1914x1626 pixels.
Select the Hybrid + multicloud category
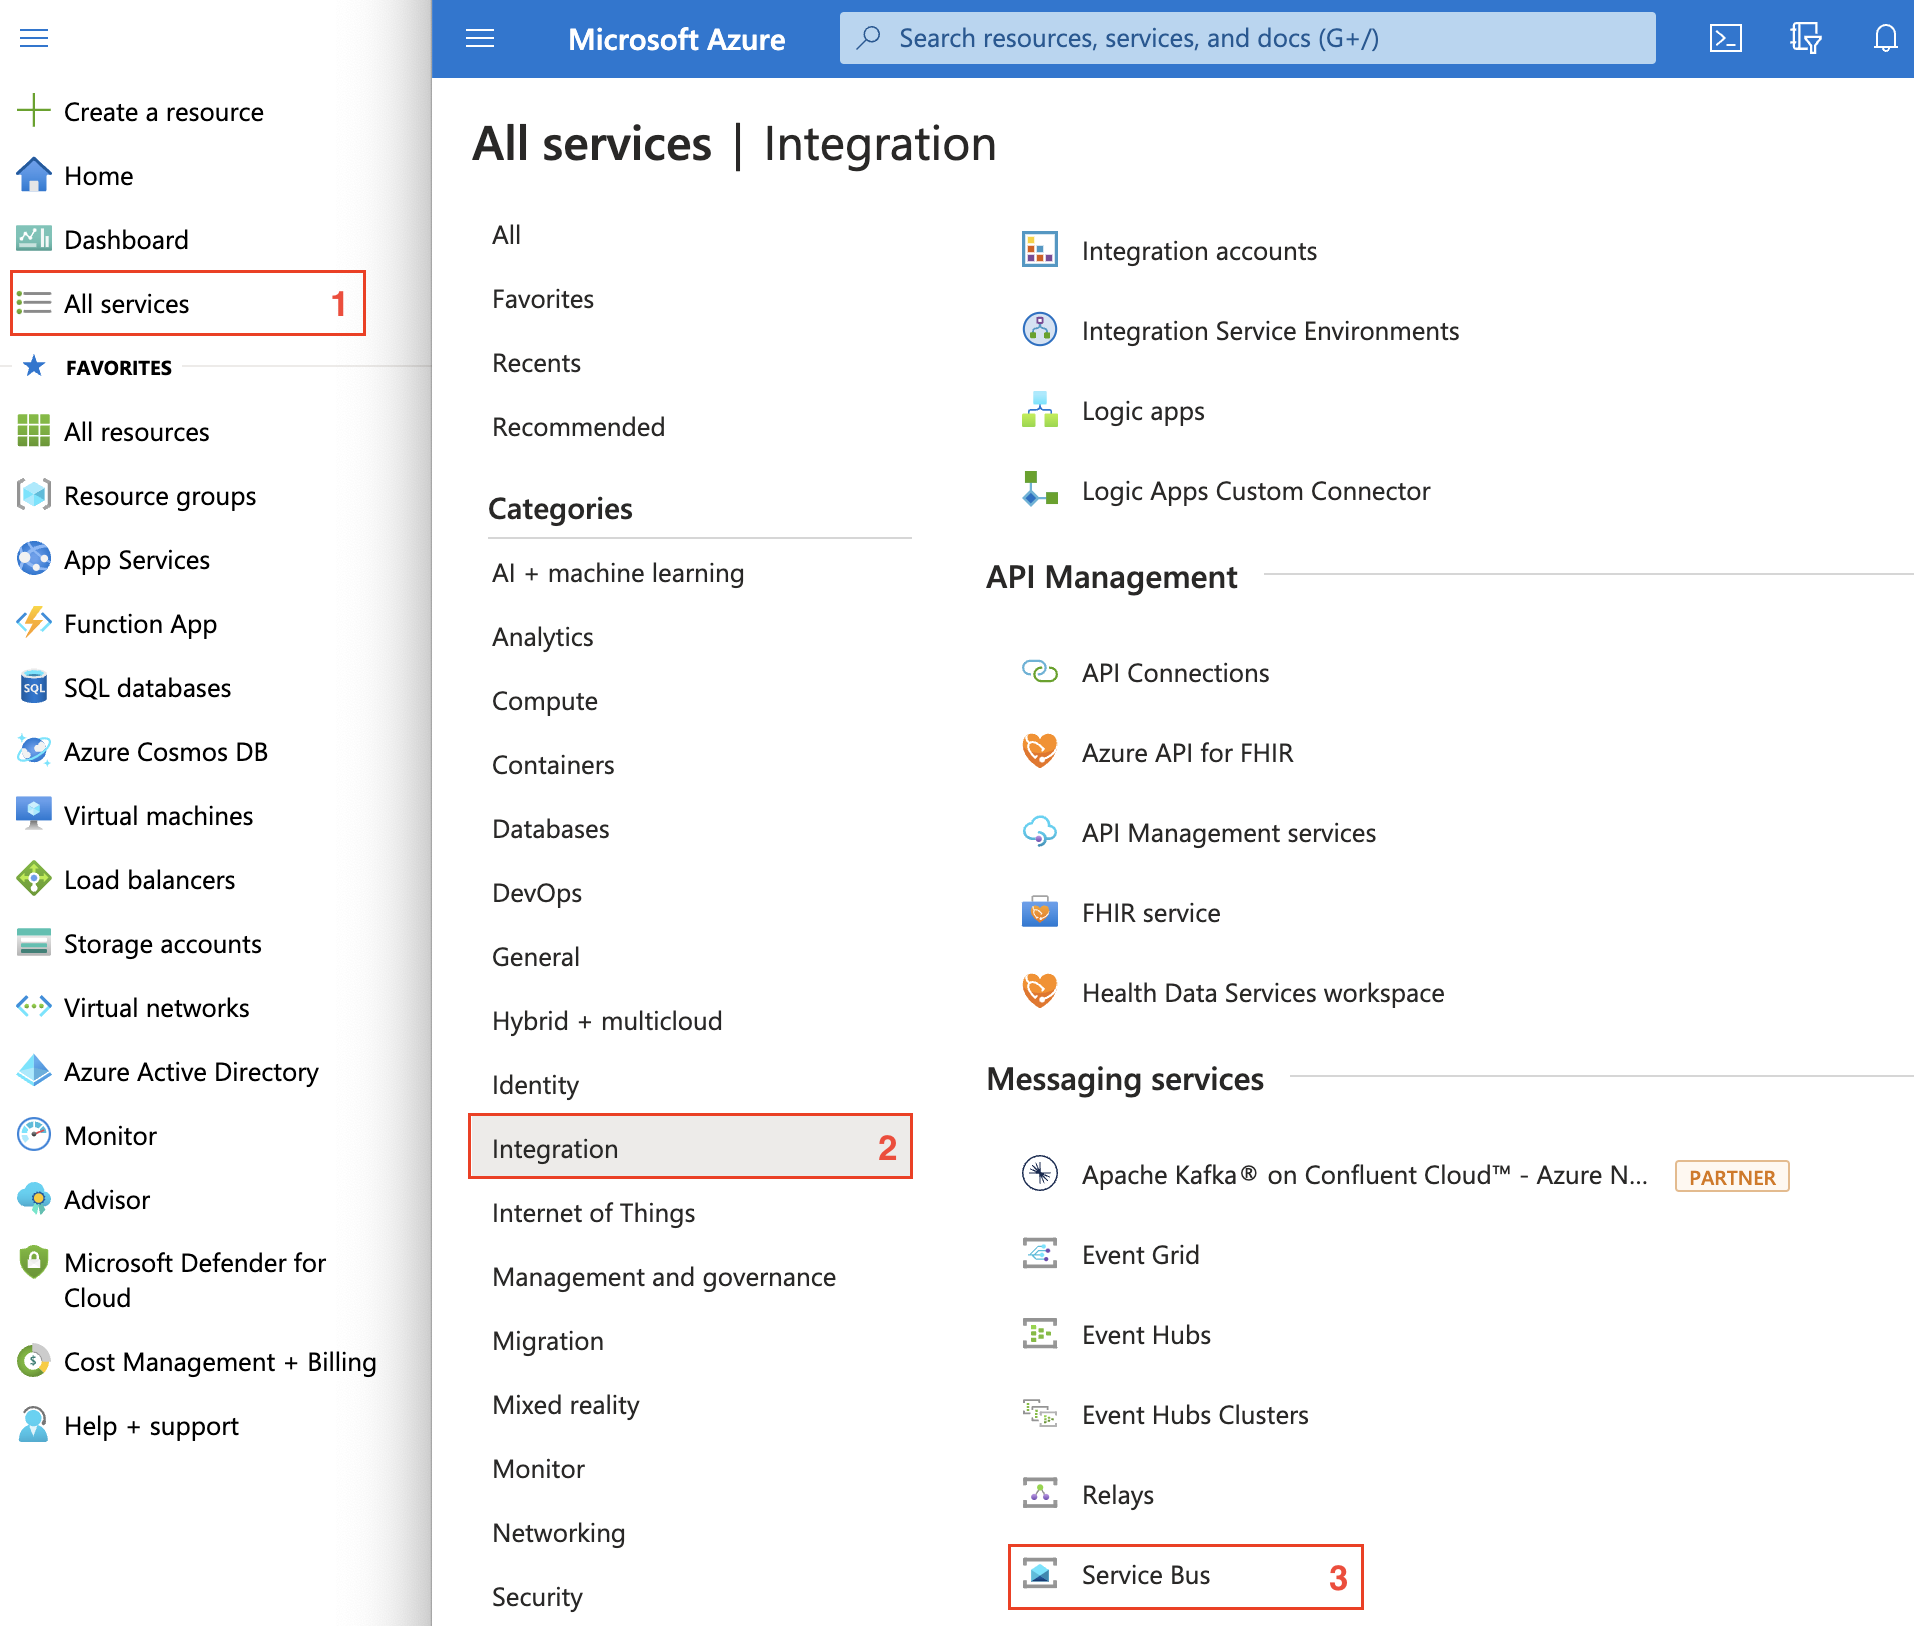click(x=607, y=1021)
